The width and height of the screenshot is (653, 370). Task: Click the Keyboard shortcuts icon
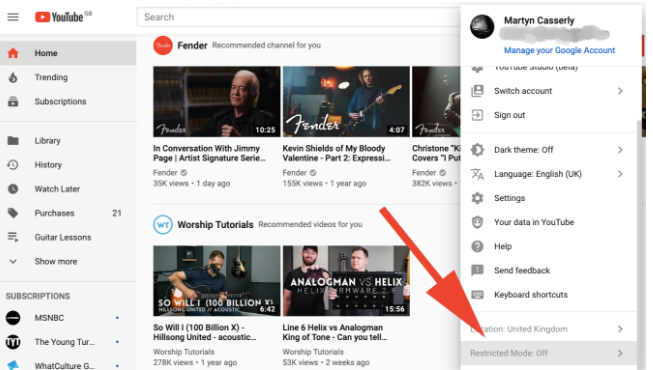tap(477, 295)
